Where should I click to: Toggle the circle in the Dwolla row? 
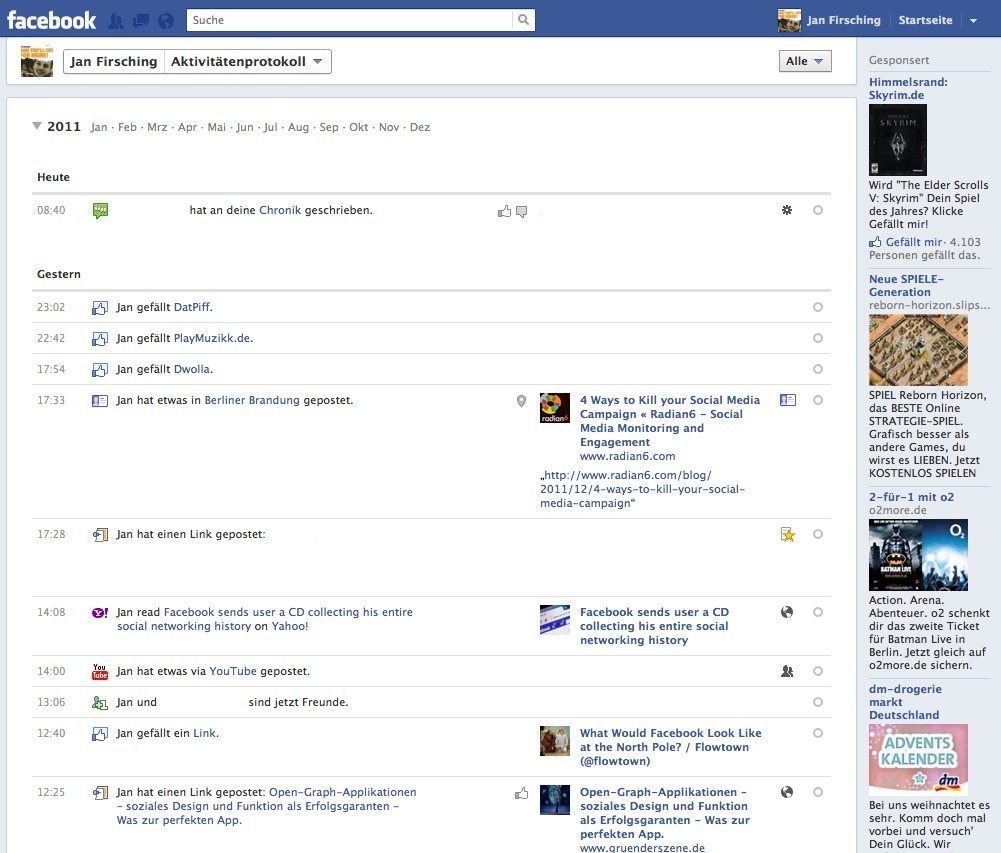818,369
